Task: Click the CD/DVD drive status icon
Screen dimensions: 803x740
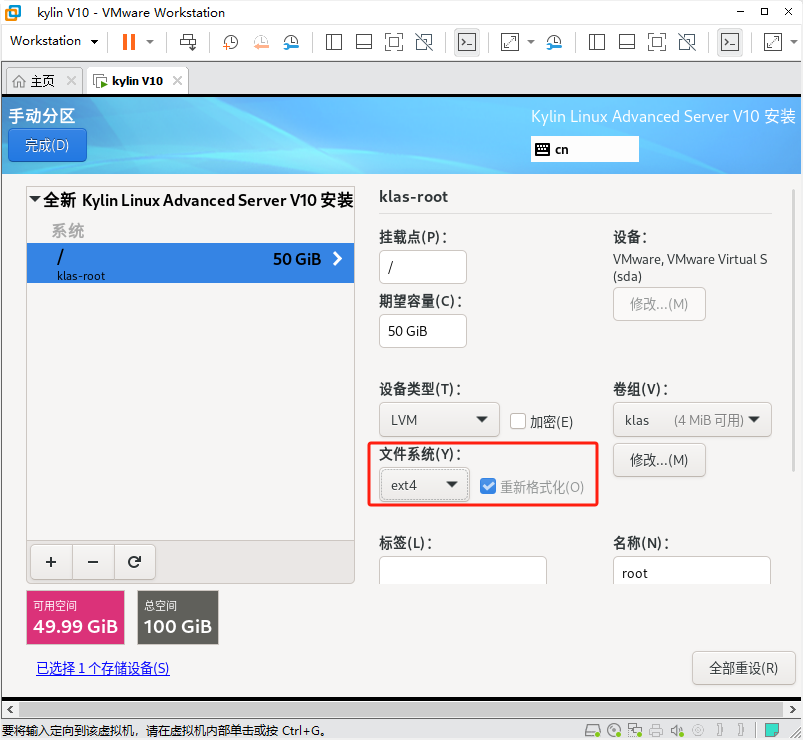Action: coord(614,730)
